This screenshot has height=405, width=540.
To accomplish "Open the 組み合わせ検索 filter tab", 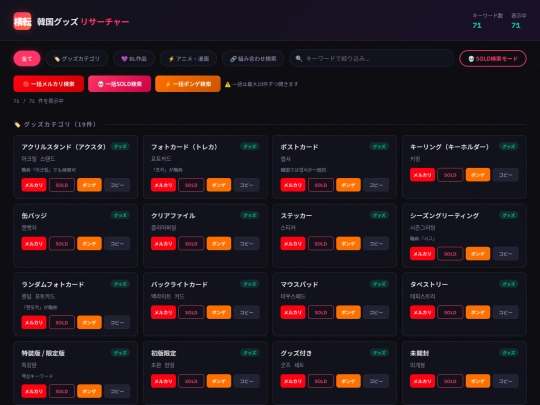I will 253,59.
